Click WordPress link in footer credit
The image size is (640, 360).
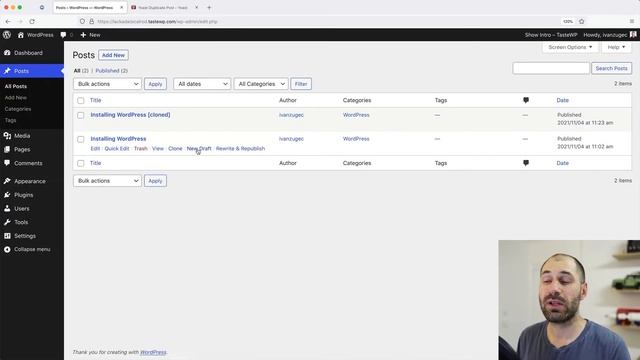[153, 352]
